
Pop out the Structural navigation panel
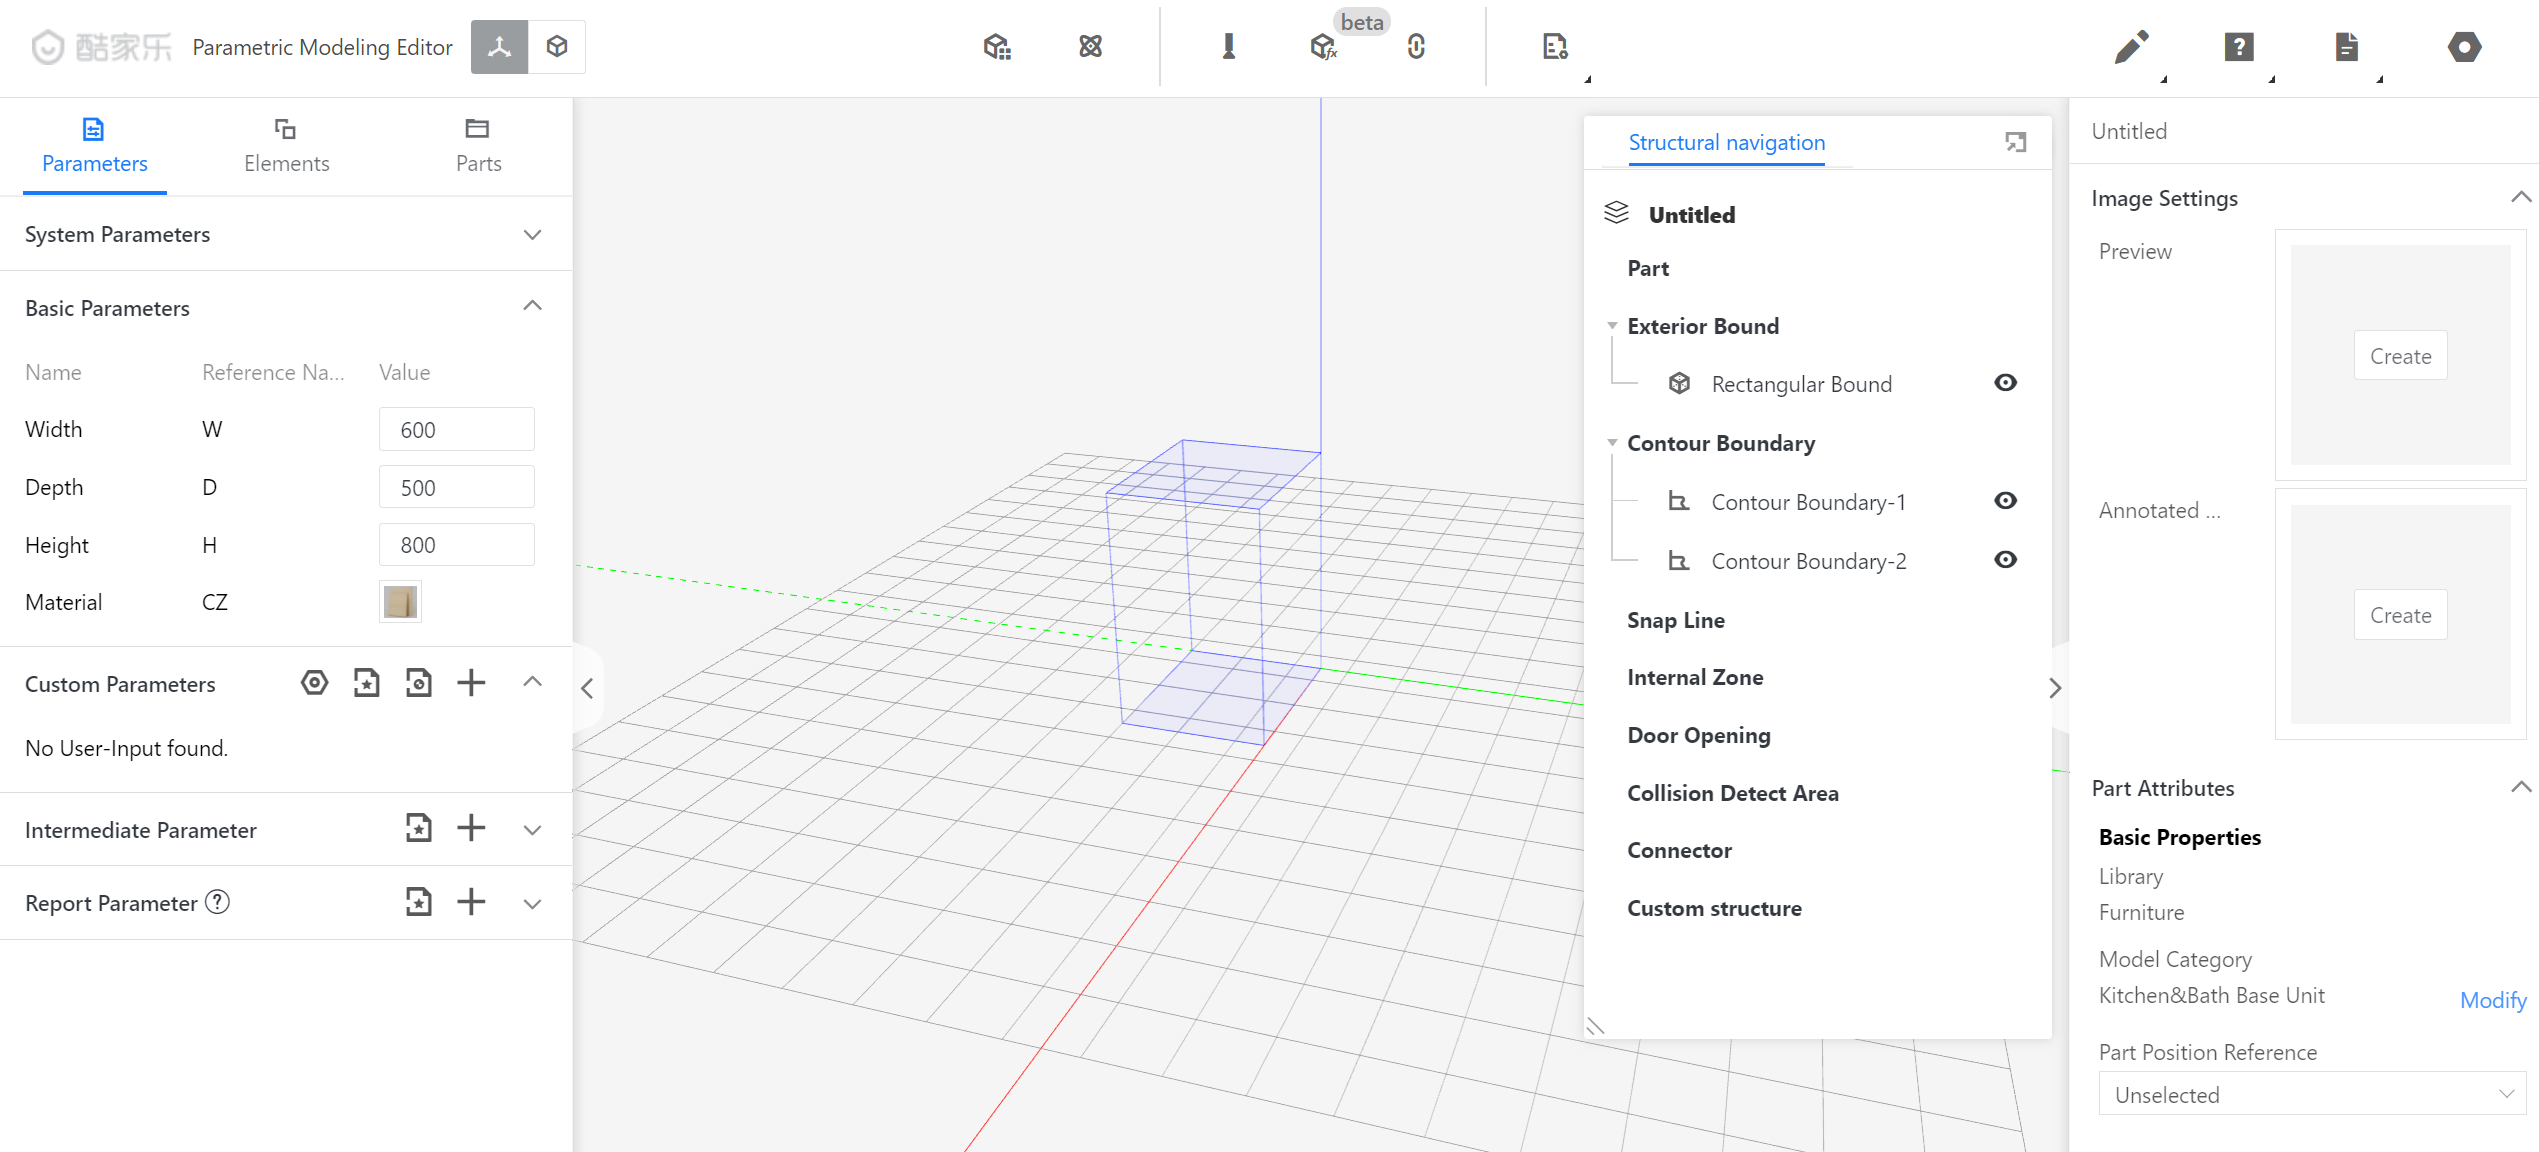(2015, 143)
